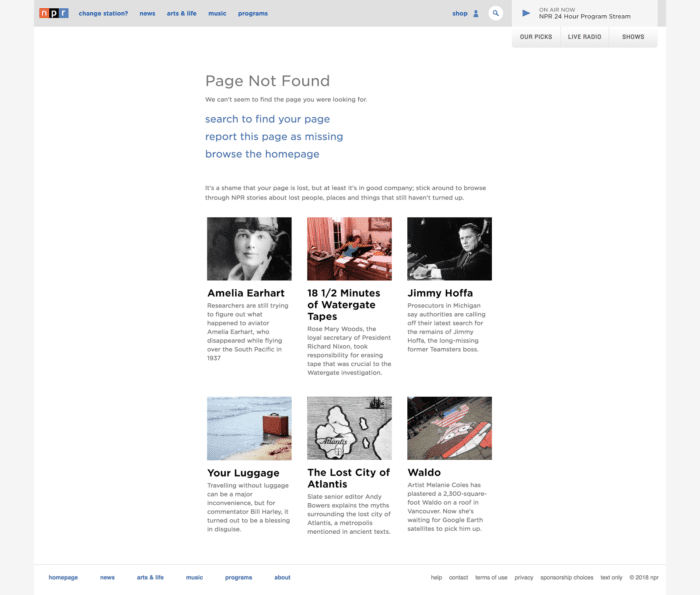Open the Our Picks tab
The height and width of the screenshot is (595, 700).
pyautogui.click(x=535, y=37)
